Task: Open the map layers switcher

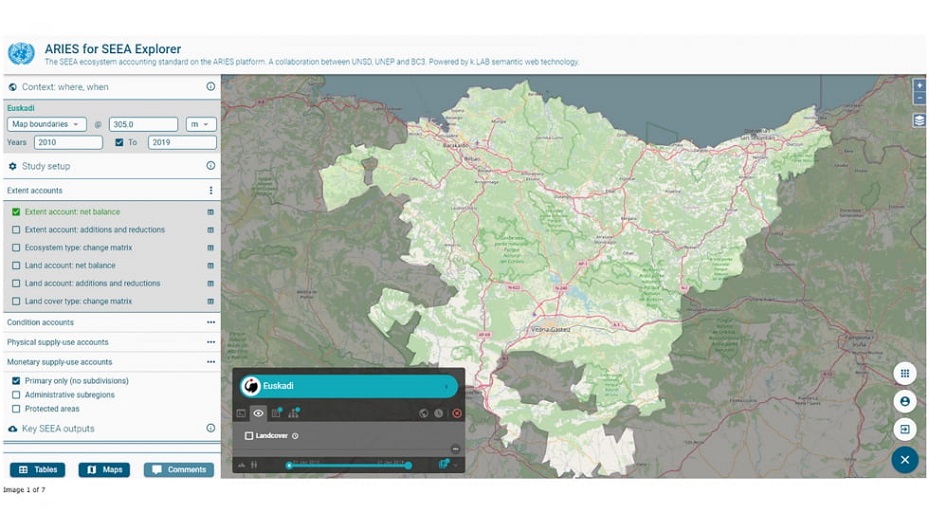Action: (x=919, y=120)
